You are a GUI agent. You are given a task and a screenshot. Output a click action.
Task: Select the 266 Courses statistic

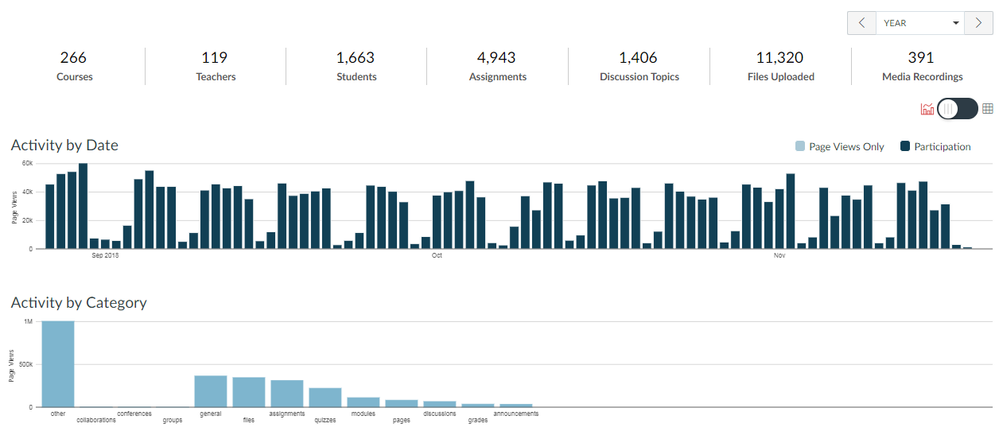(75, 66)
